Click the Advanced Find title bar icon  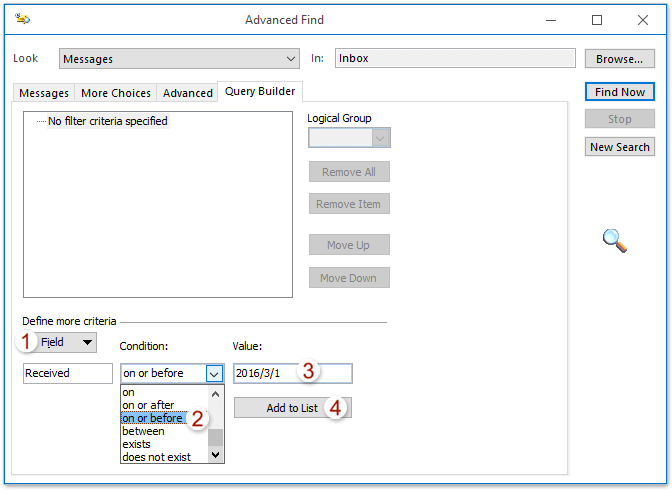(22, 19)
